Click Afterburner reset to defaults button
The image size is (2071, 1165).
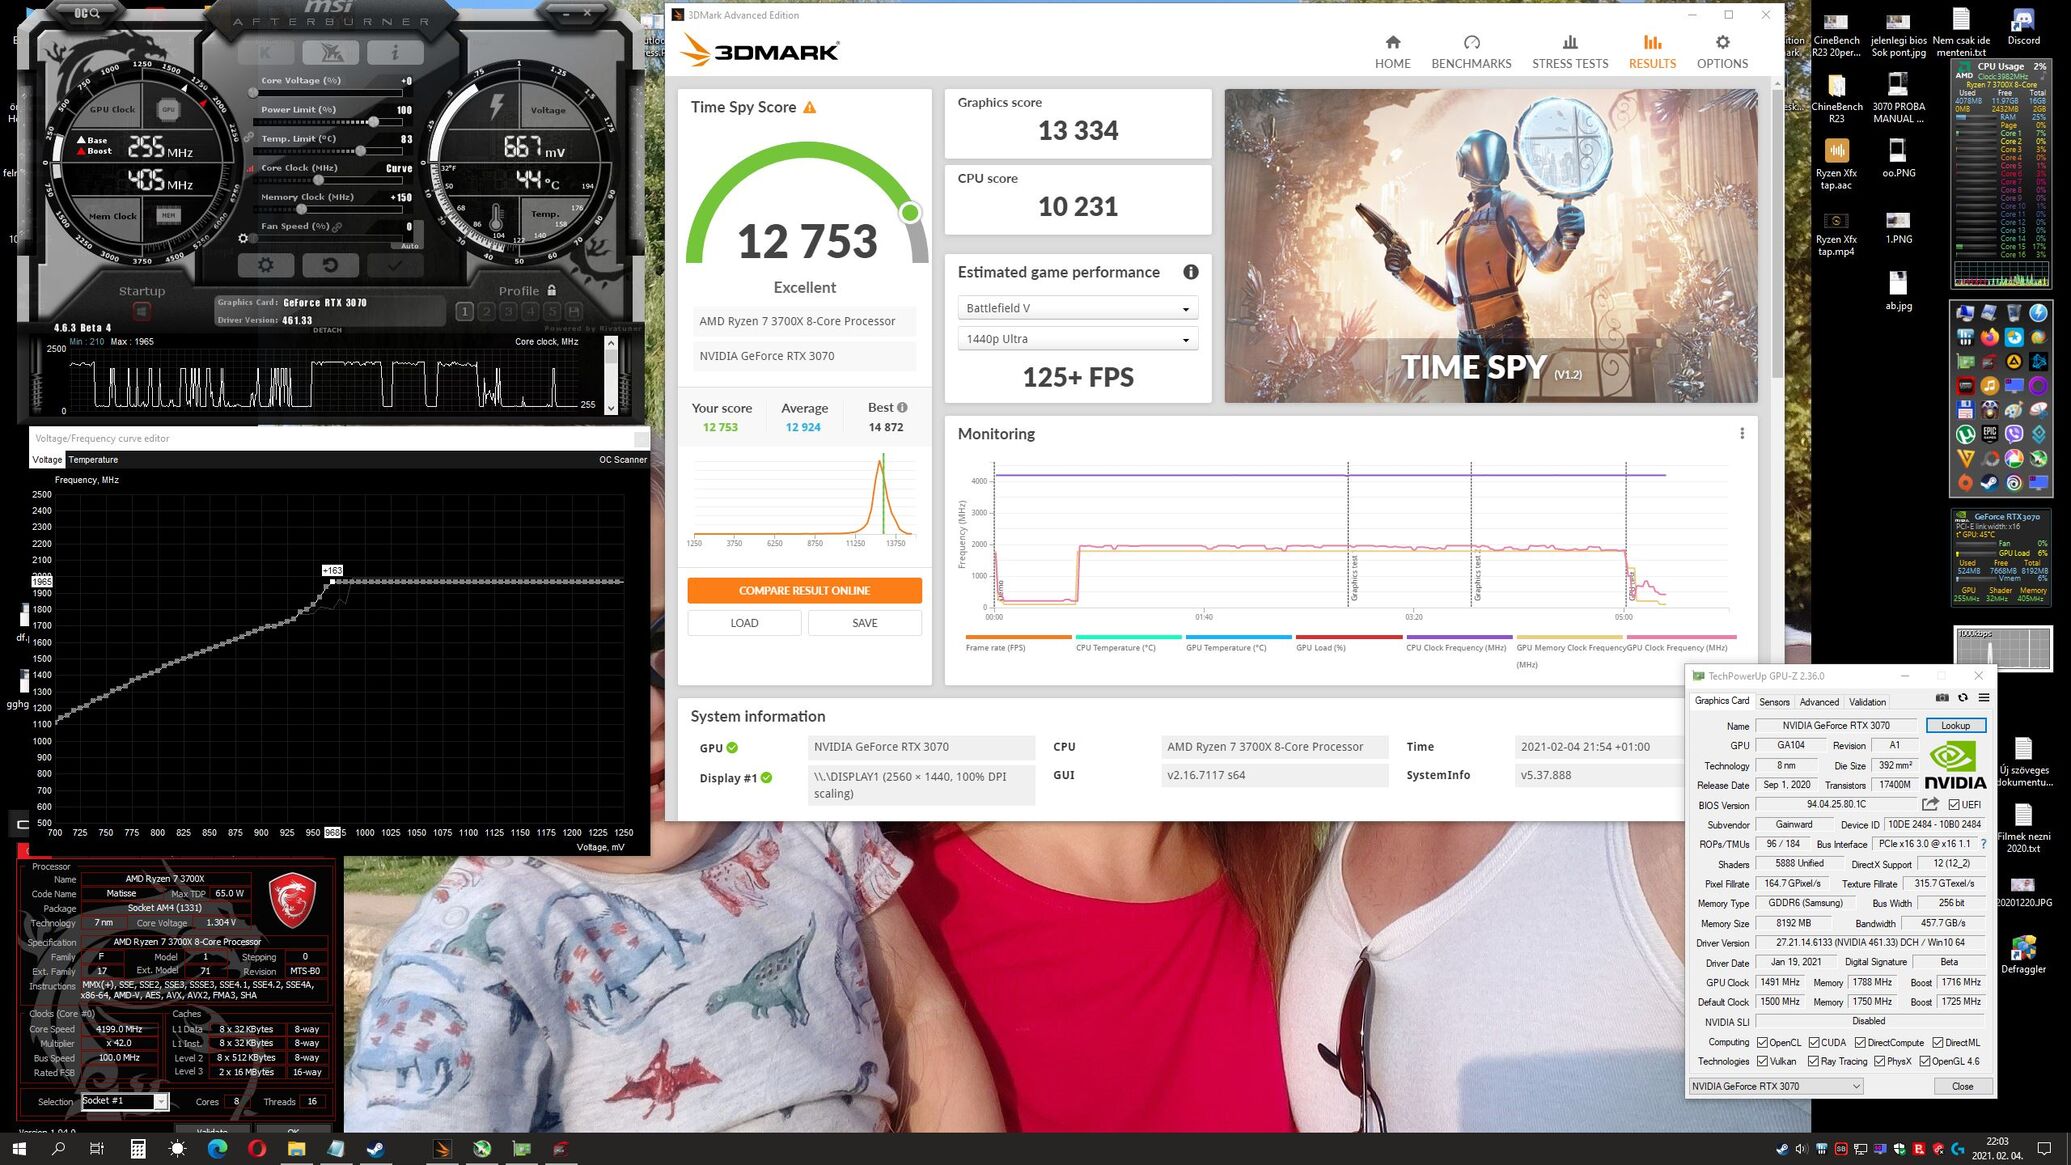click(329, 265)
